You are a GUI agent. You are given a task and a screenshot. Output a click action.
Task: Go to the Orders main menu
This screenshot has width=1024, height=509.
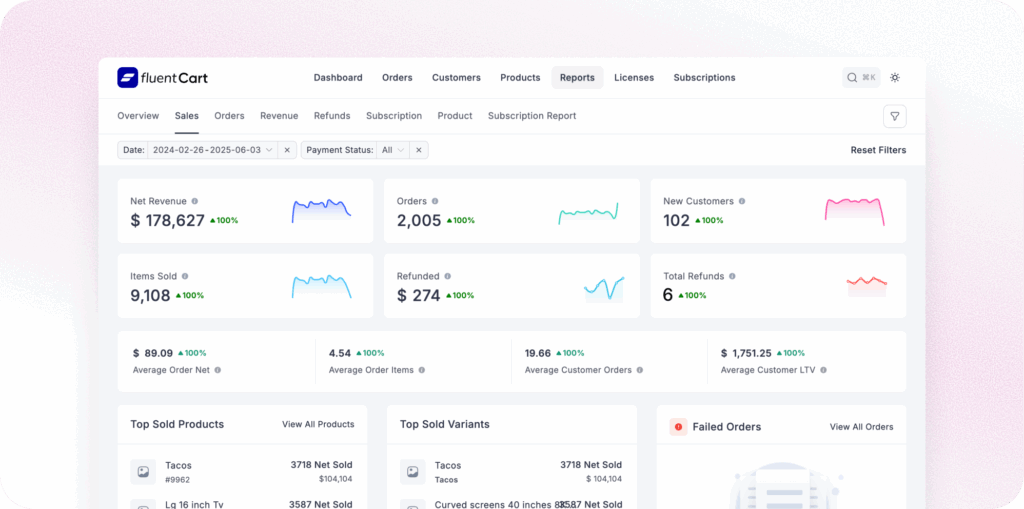pos(397,78)
